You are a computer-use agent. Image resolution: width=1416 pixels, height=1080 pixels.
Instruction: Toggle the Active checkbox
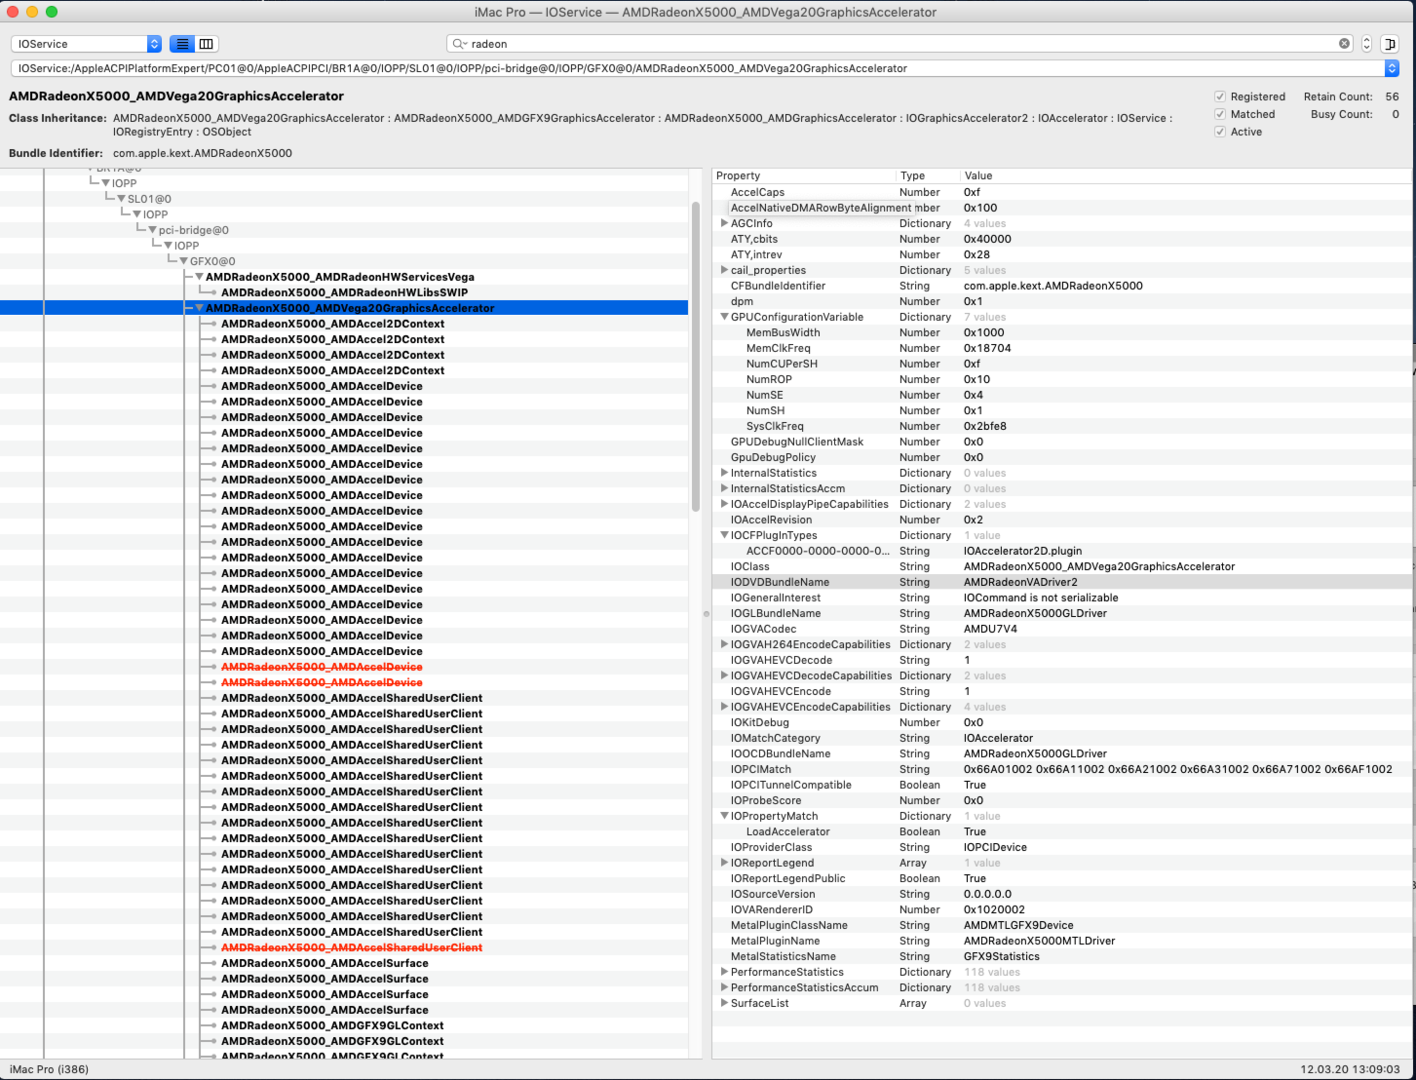[1220, 132]
